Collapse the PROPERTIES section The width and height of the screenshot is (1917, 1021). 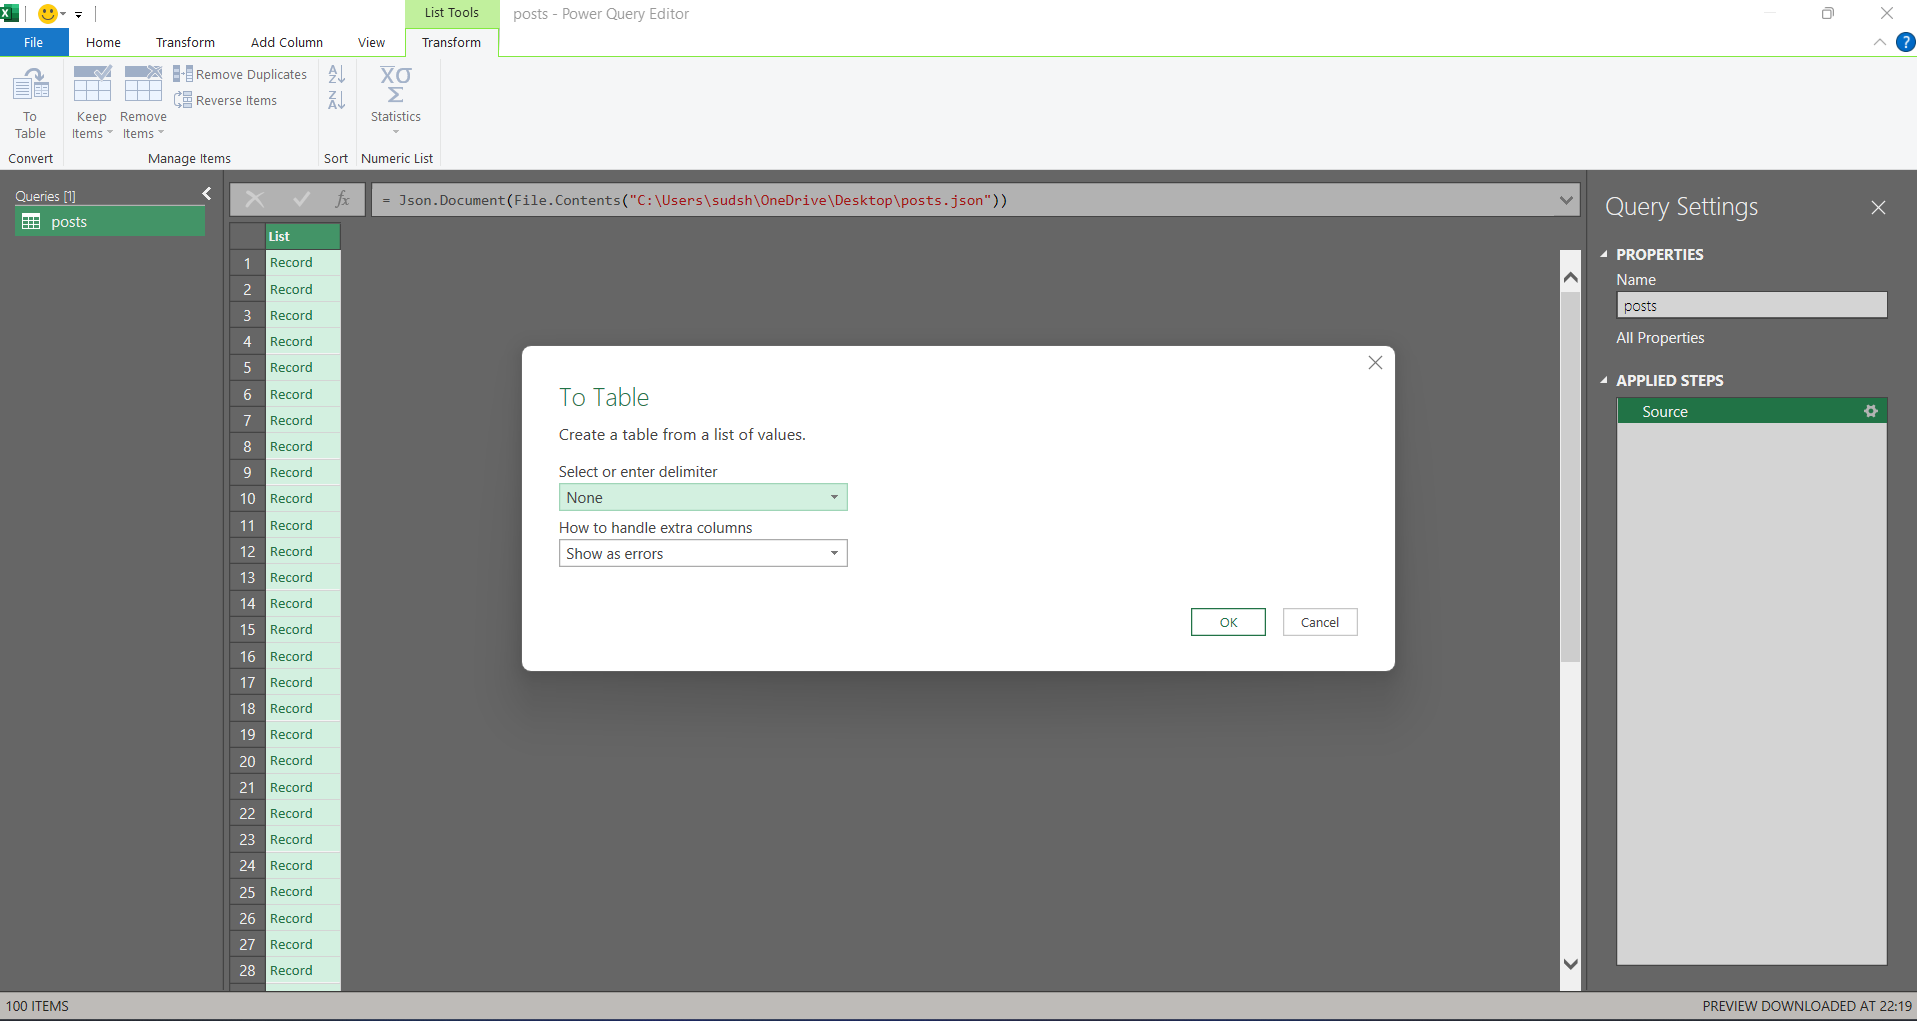1605,254
